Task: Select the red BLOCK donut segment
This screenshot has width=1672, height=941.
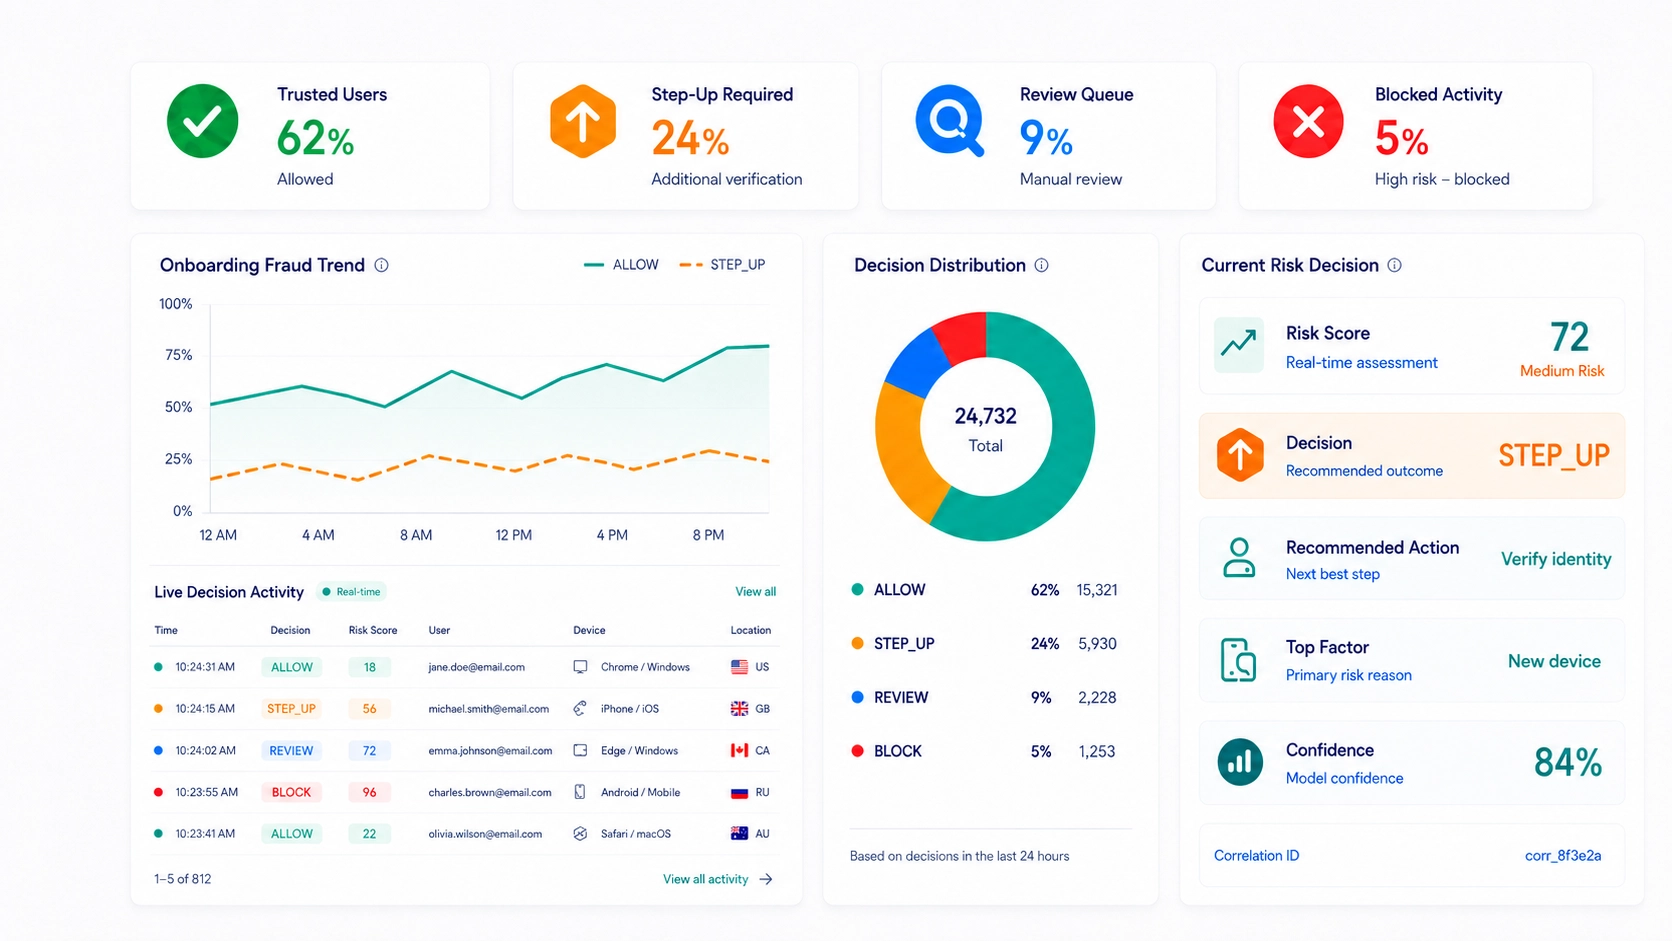Action: coord(963,337)
